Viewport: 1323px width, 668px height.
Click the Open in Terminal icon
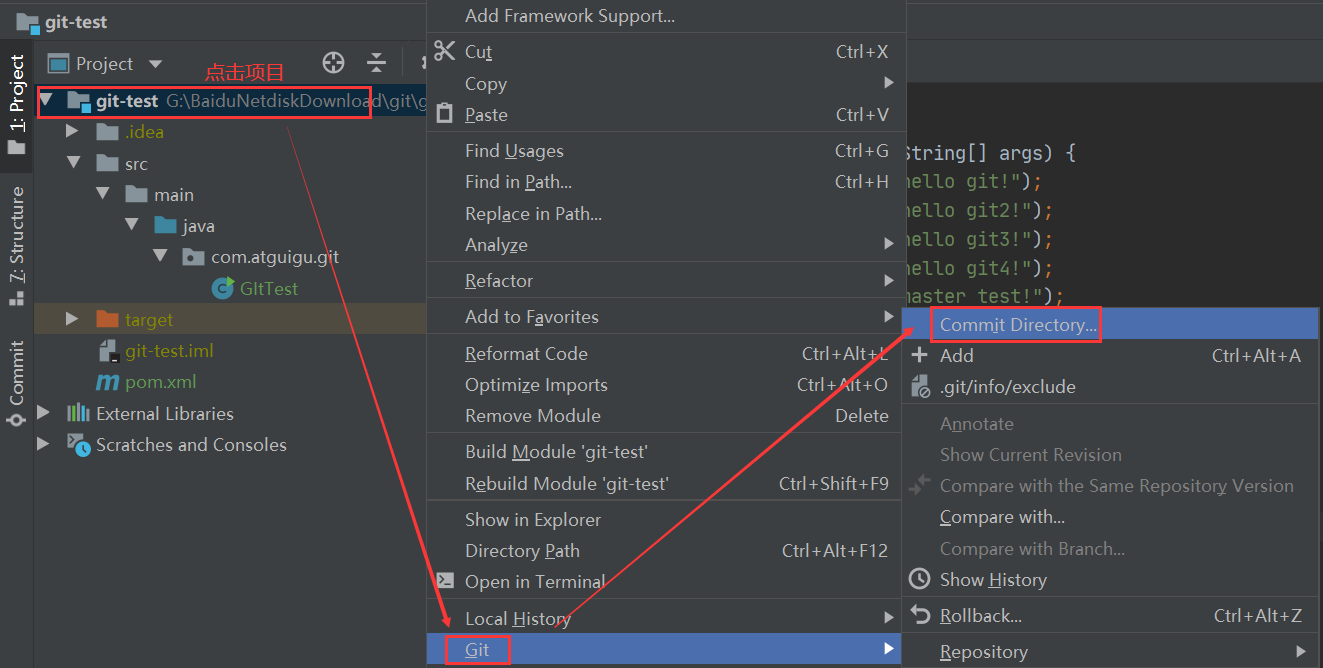(x=446, y=580)
